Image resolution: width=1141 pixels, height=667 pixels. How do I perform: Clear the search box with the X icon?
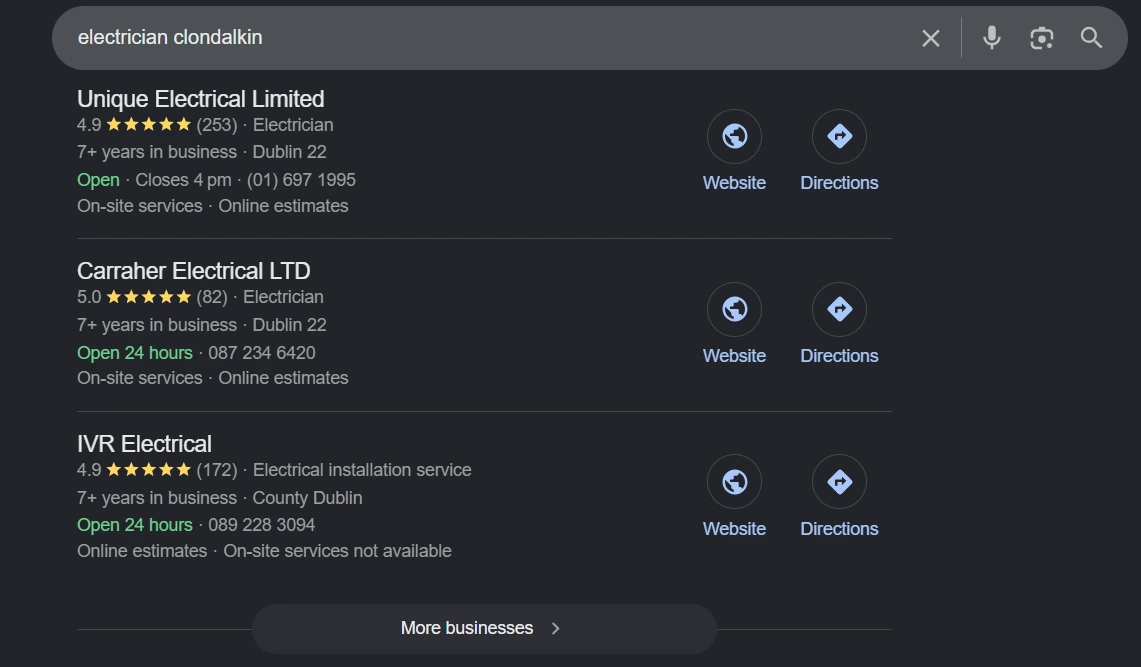(931, 38)
